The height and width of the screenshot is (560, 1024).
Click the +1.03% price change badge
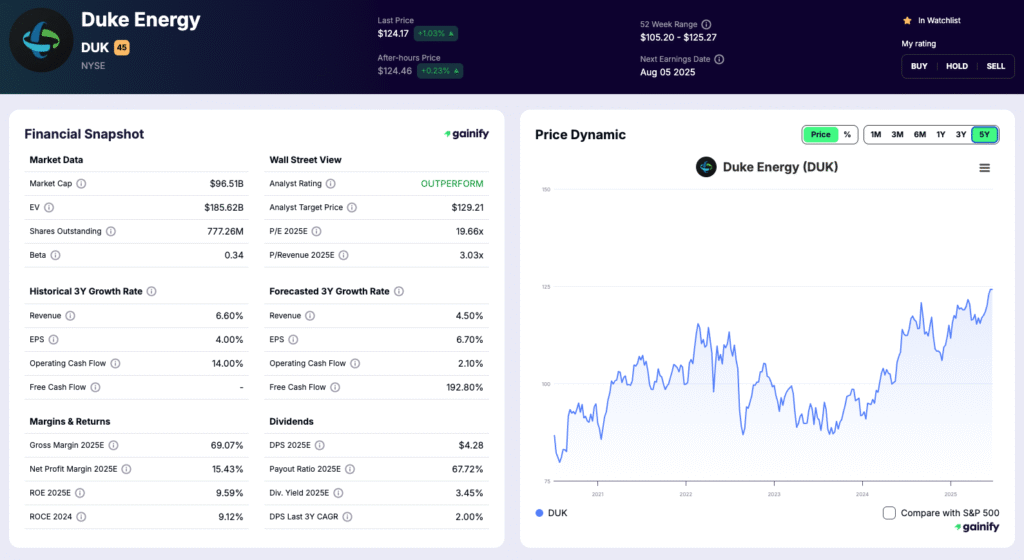[x=436, y=33]
